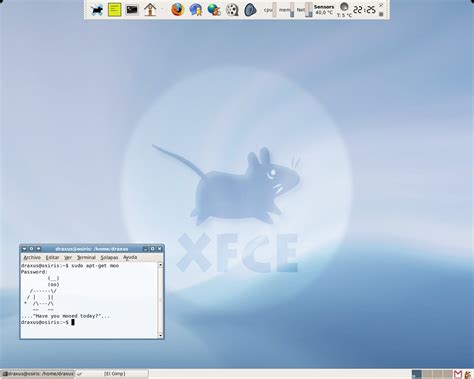The image size is (474, 379).
Task: Click the small square button below panel X
Action: (x=381, y=14)
